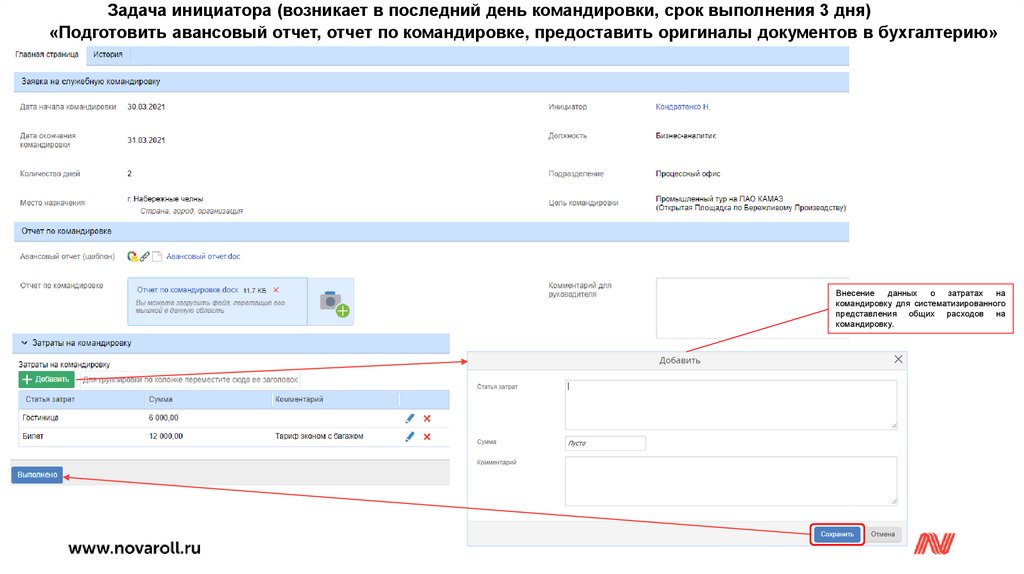Delete the Гостиница expense row
This screenshot has height=574, width=1024.
tap(427, 419)
